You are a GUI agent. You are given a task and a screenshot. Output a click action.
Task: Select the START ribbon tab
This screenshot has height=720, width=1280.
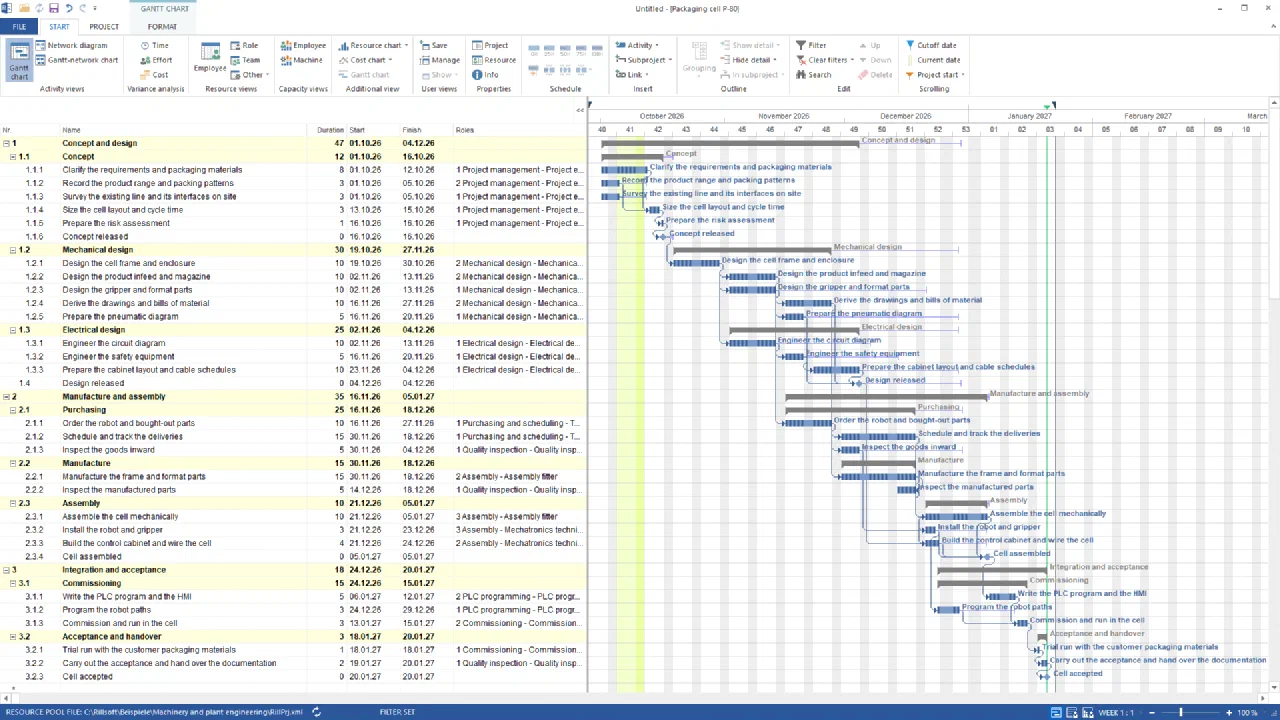59,27
